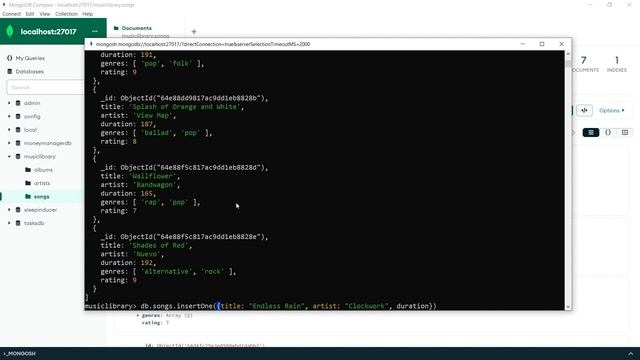The width and height of the screenshot is (640, 360).
Task: Click the songs folder icon
Action: tap(28, 197)
